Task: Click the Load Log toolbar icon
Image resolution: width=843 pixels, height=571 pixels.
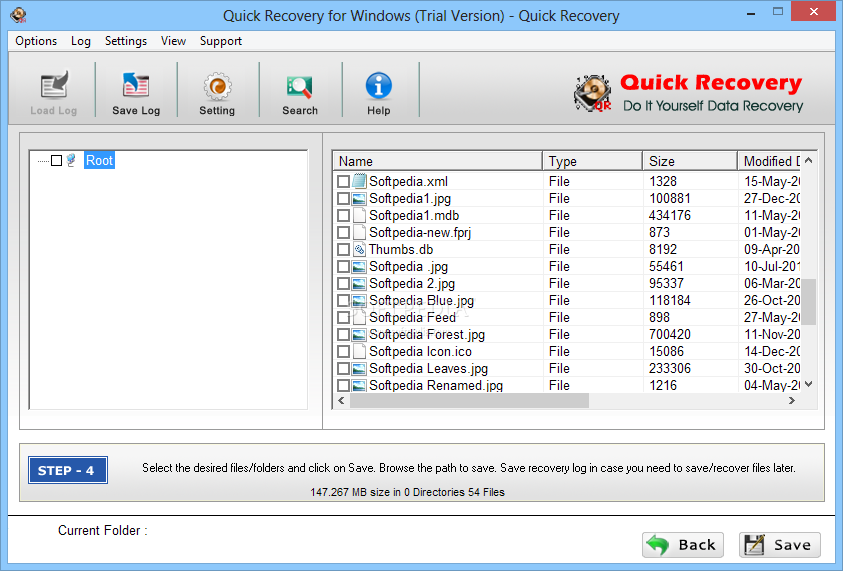Action: click(54, 85)
